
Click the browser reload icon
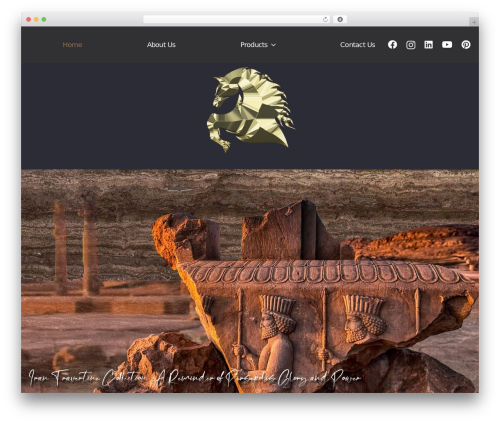(x=325, y=19)
